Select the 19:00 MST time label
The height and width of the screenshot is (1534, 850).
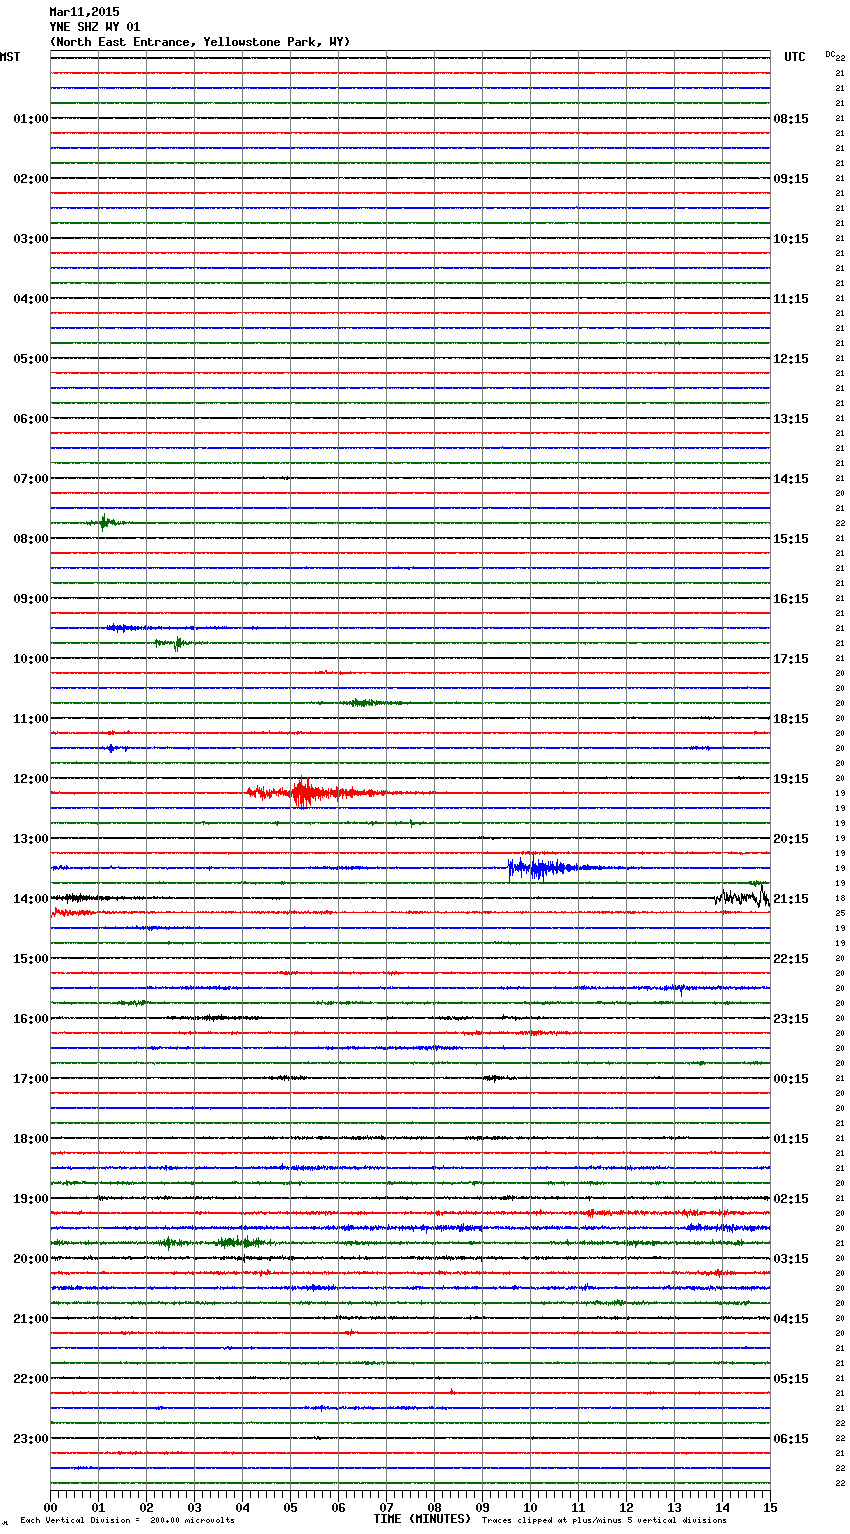(x=30, y=1199)
